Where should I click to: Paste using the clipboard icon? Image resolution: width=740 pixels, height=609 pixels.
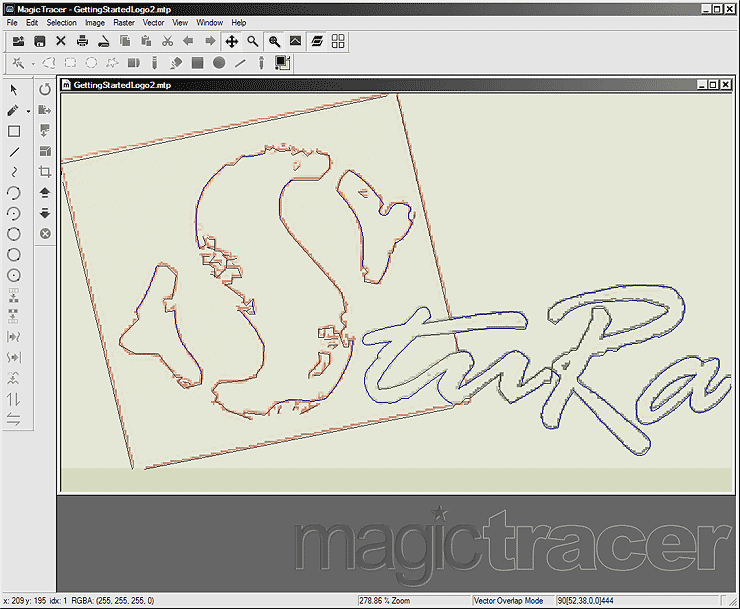tap(146, 42)
